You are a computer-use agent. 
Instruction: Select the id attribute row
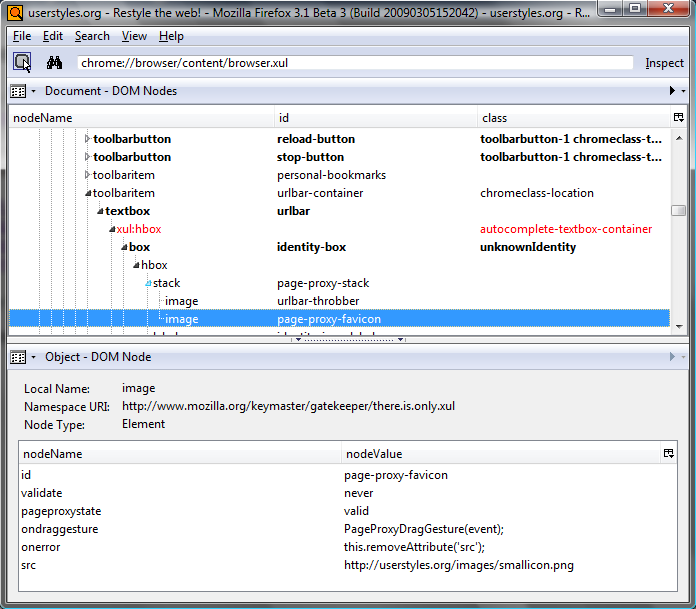(x=348, y=475)
